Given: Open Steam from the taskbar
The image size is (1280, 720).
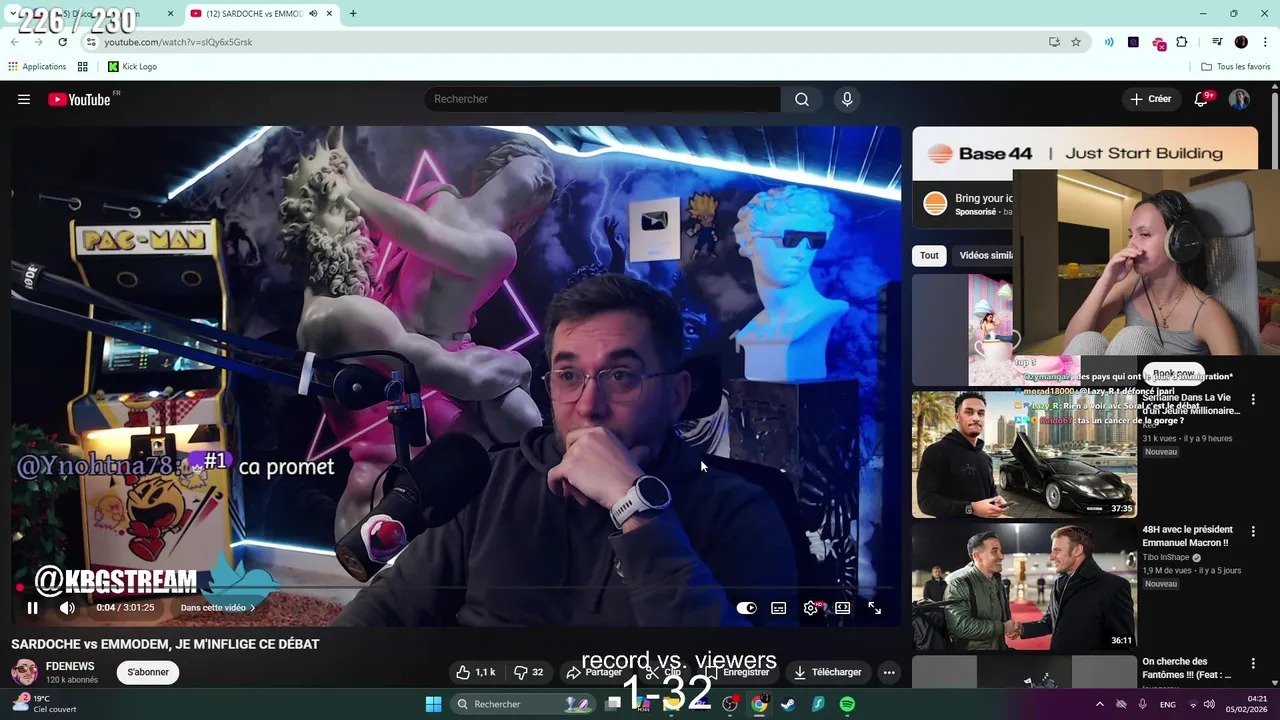Looking at the screenshot, I should click(x=788, y=704).
